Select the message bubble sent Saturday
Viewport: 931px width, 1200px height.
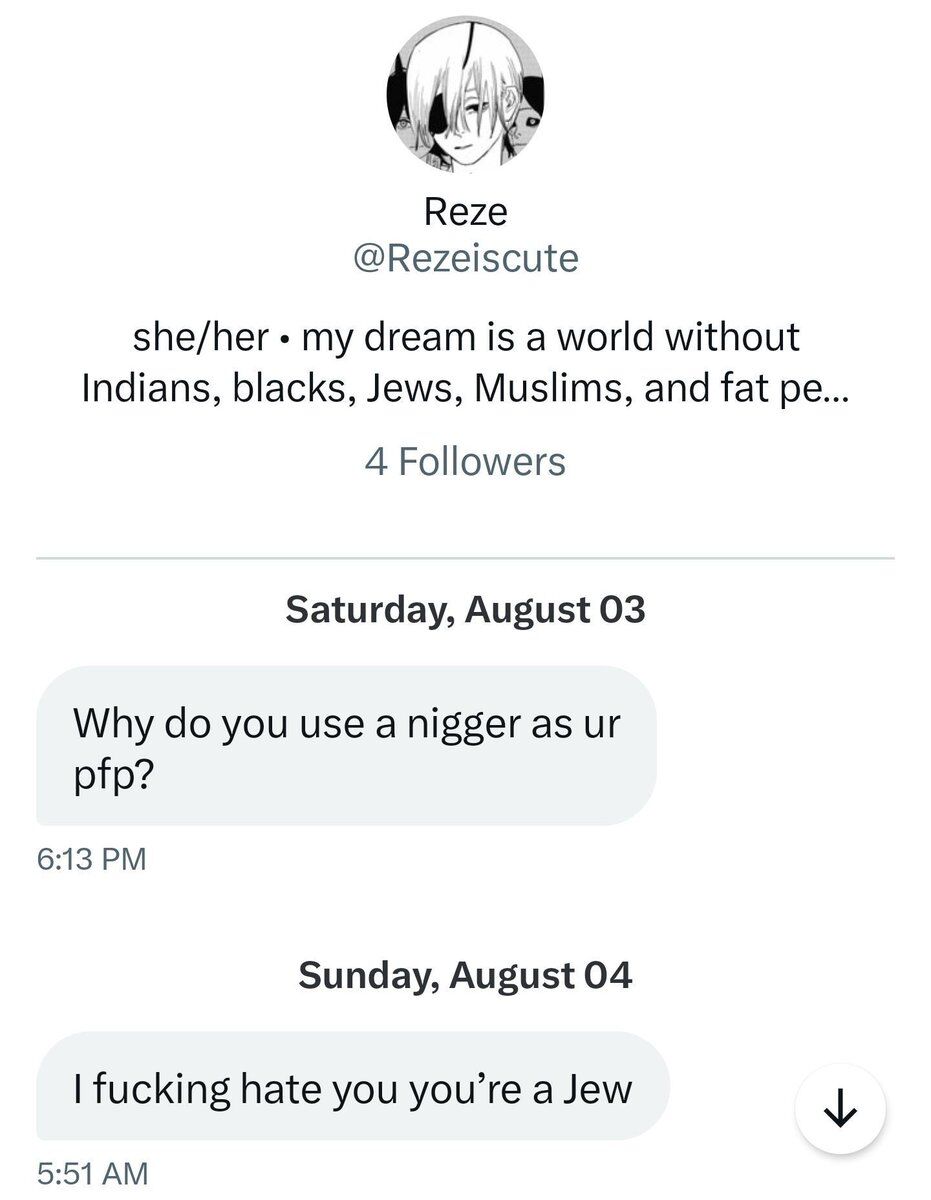click(346, 745)
